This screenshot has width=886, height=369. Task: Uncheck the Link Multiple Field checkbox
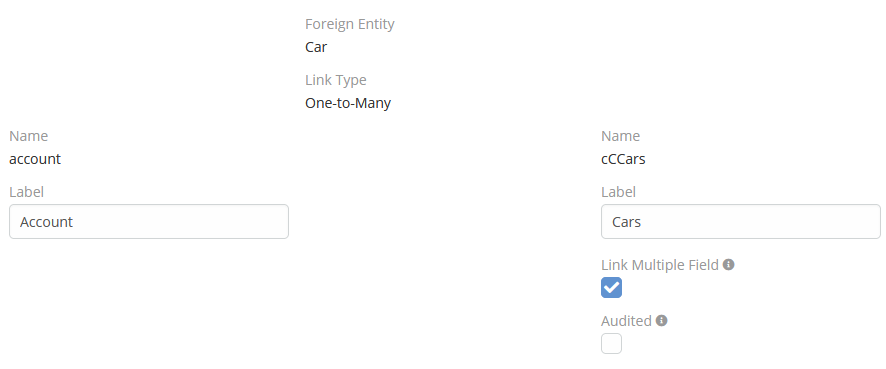(611, 287)
